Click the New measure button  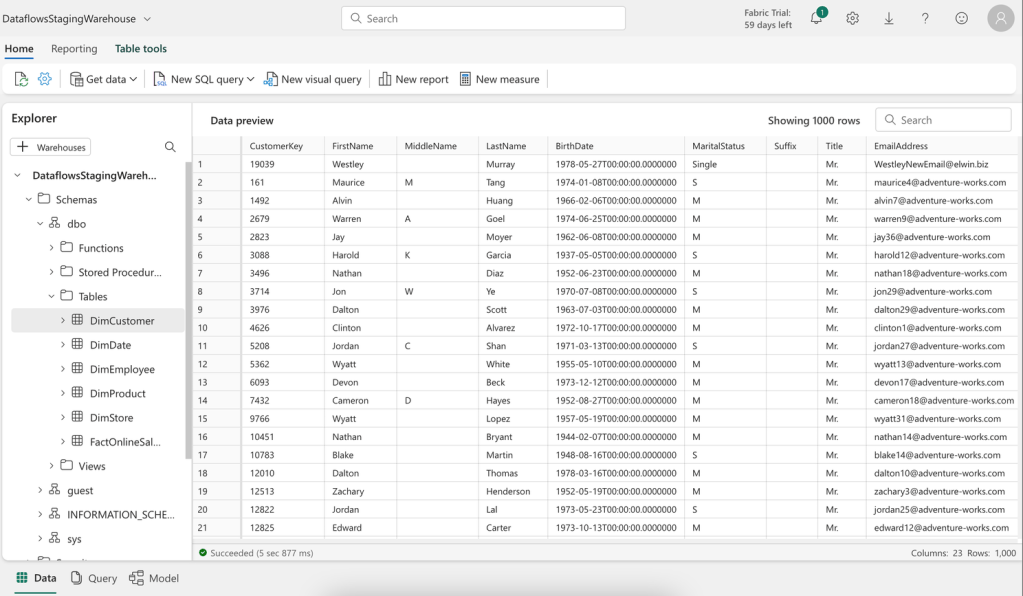(x=500, y=79)
